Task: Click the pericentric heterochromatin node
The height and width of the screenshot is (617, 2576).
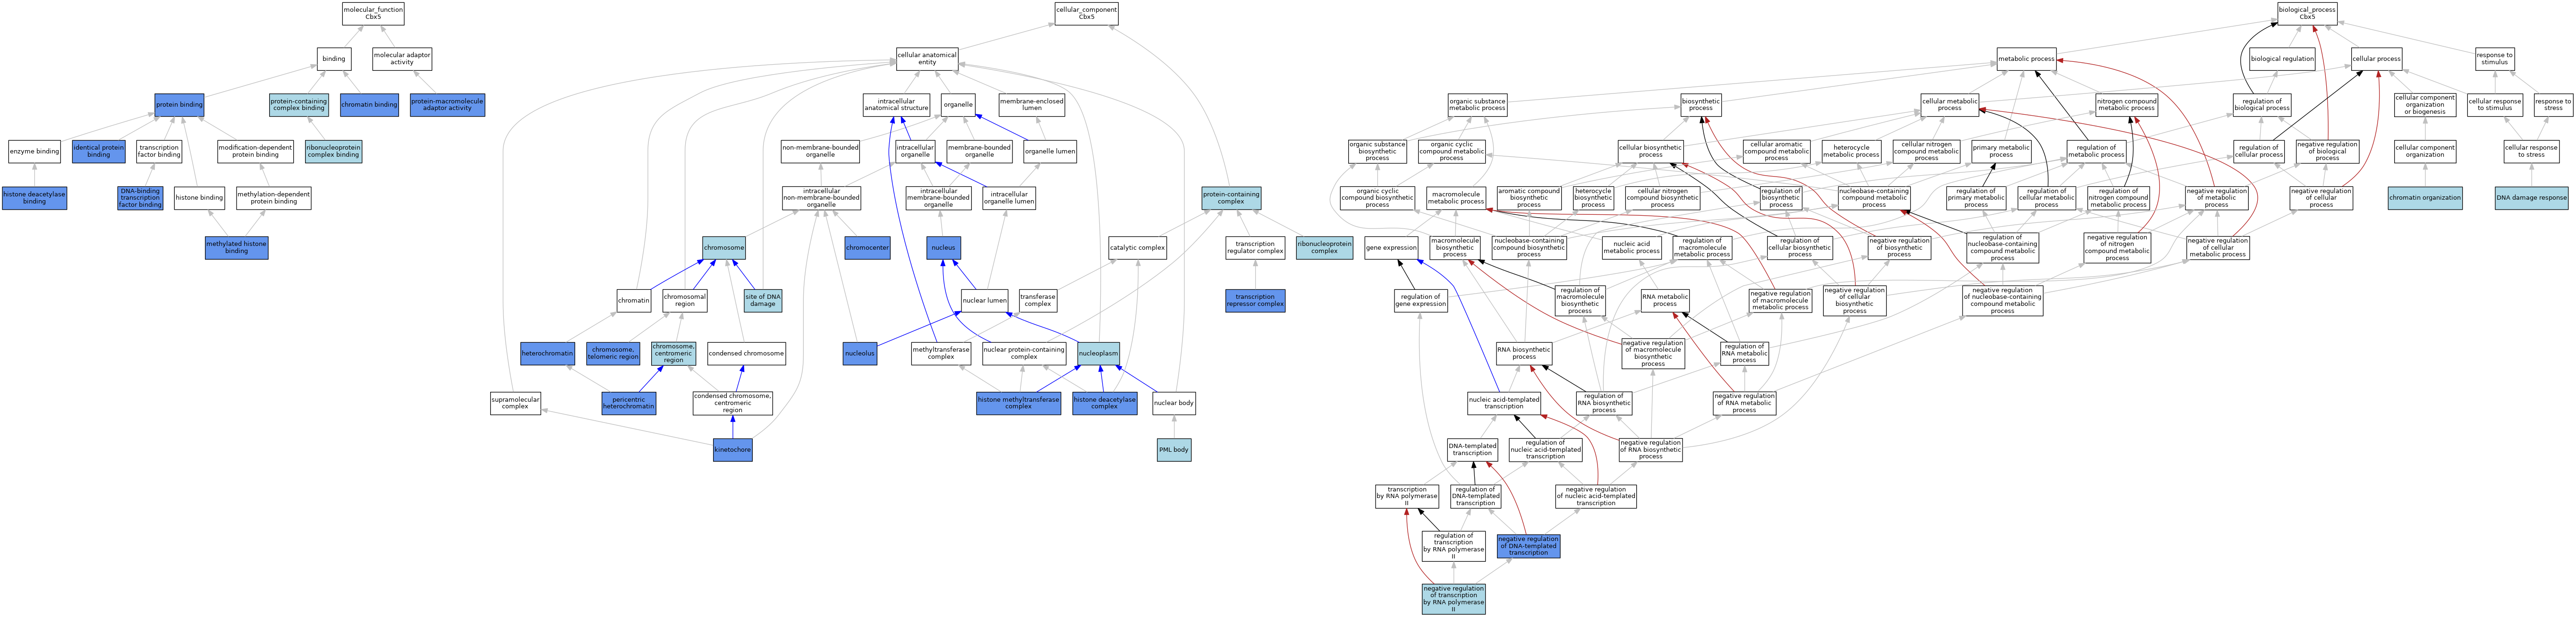Action: click(629, 403)
